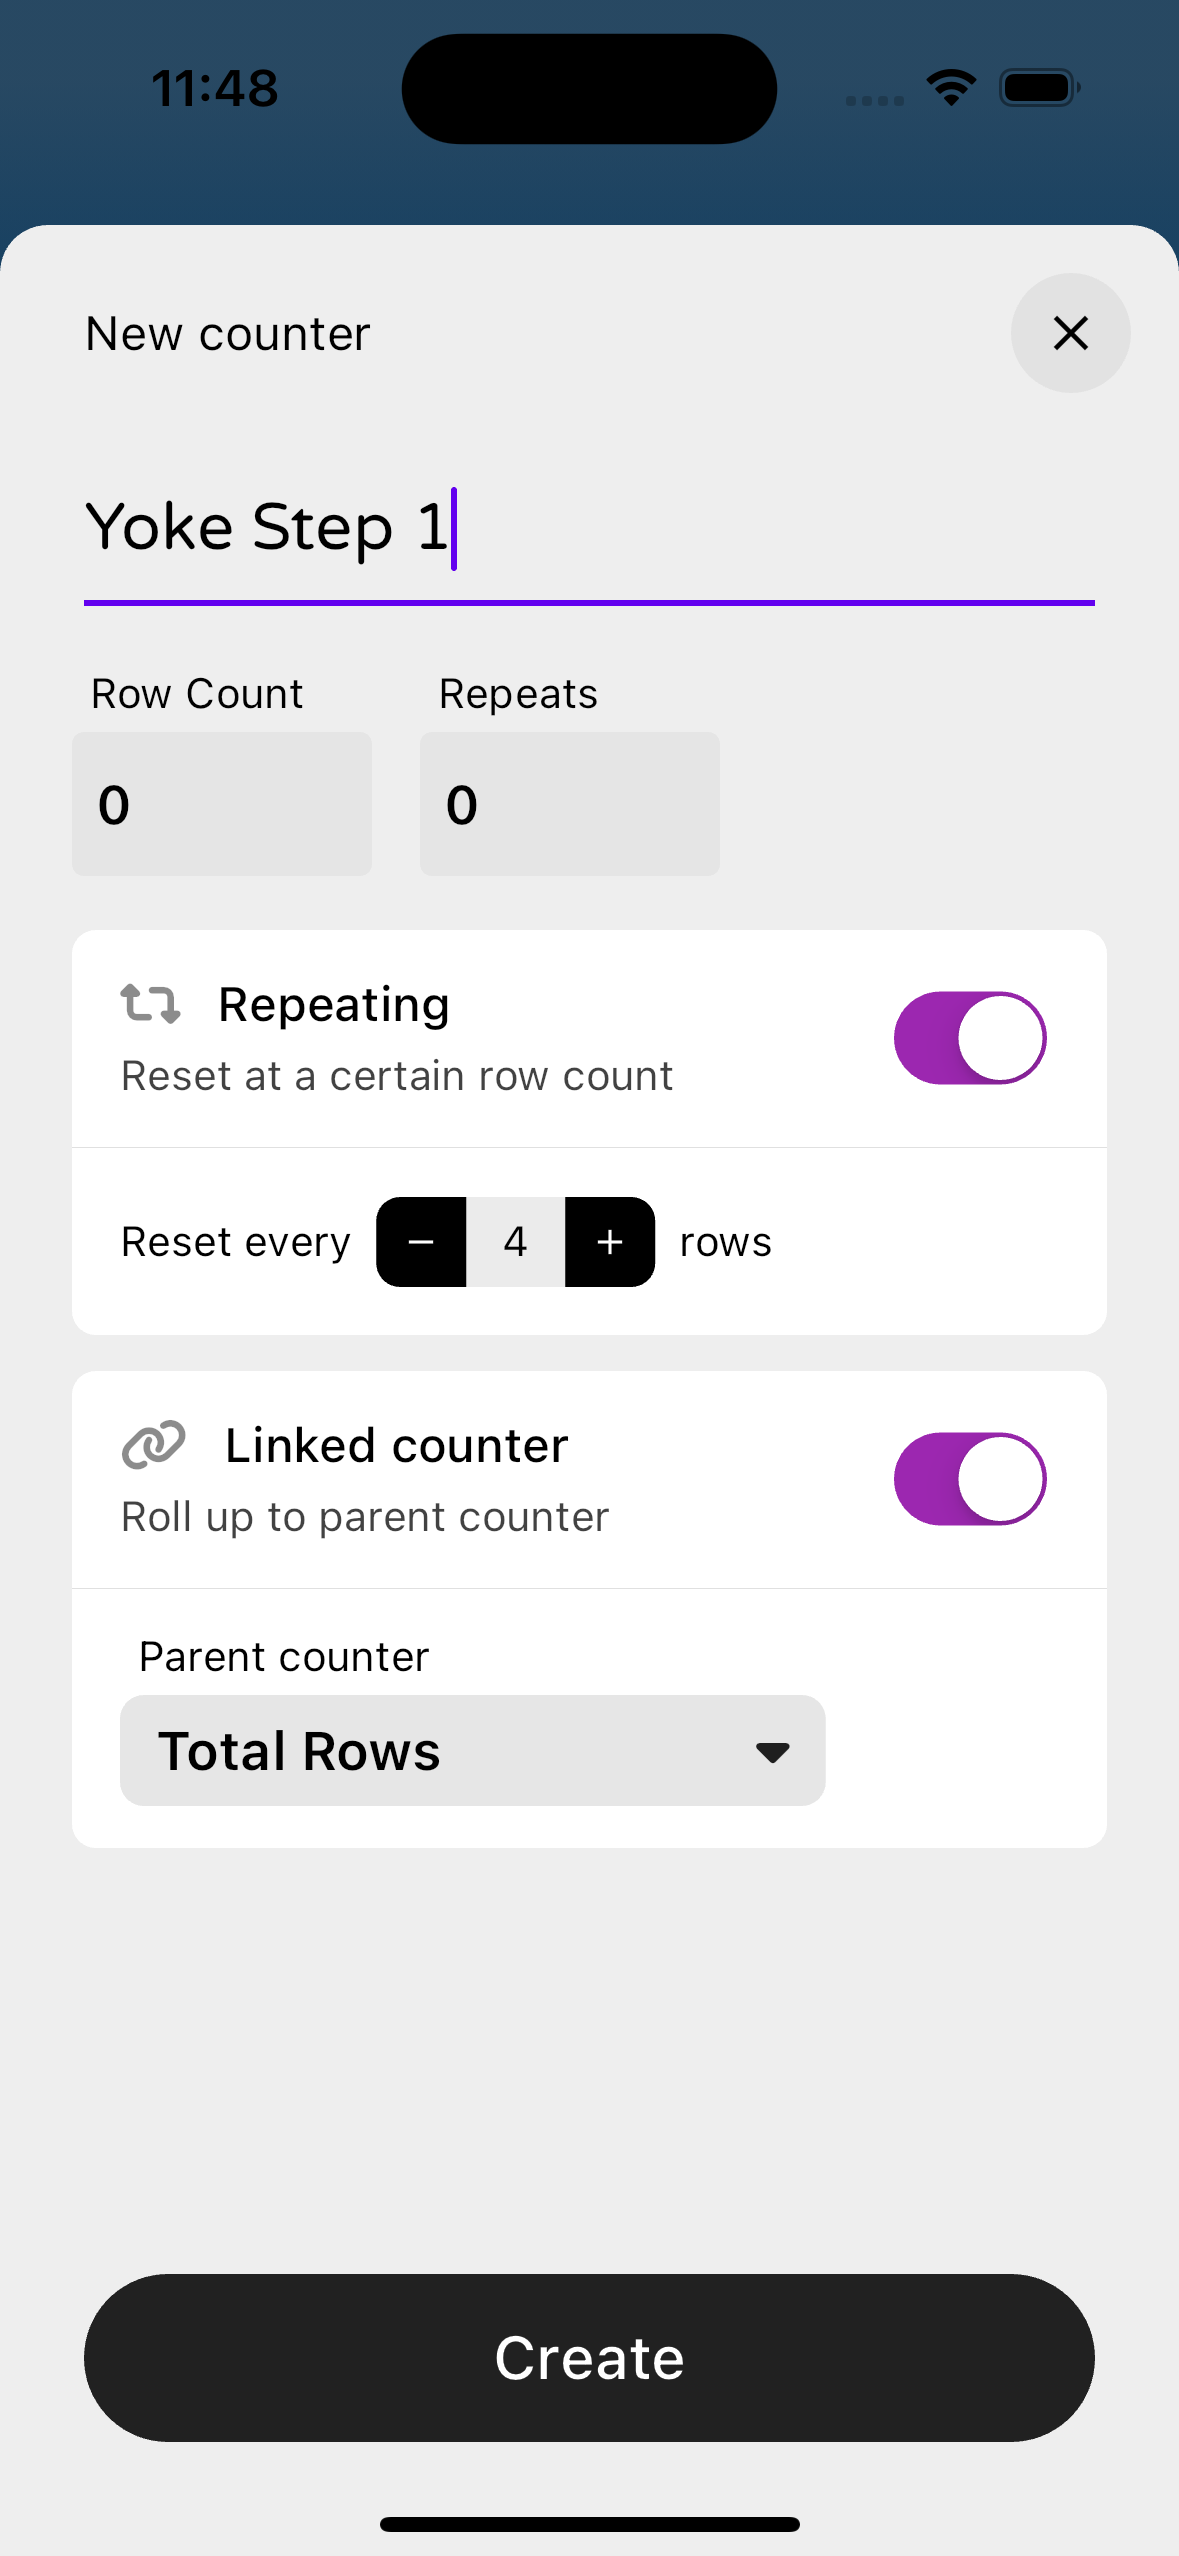Close the New counter dialog
This screenshot has width=1179, height=2556.
tap(1070, 333)
